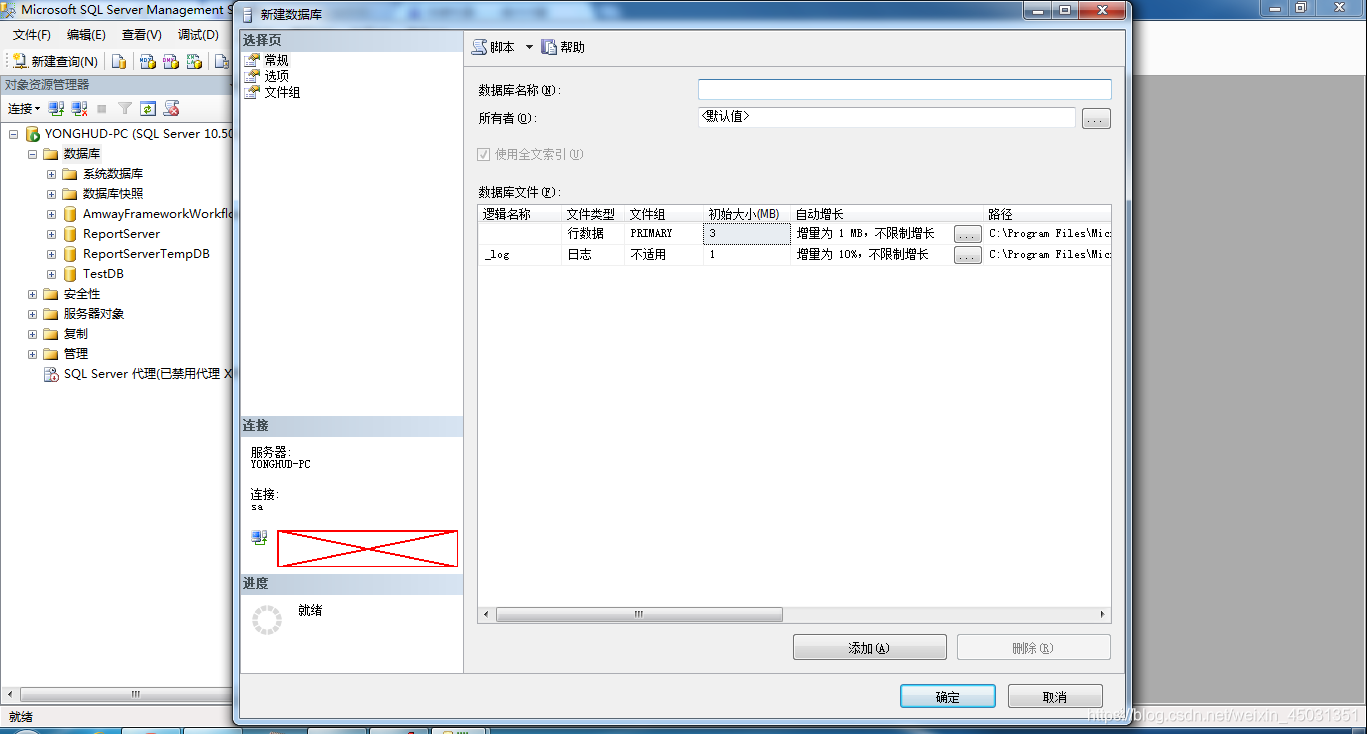The image size is (1367, 734).
Task: Expand the ReportServerTempDB database node
Action: pos(51,254)
